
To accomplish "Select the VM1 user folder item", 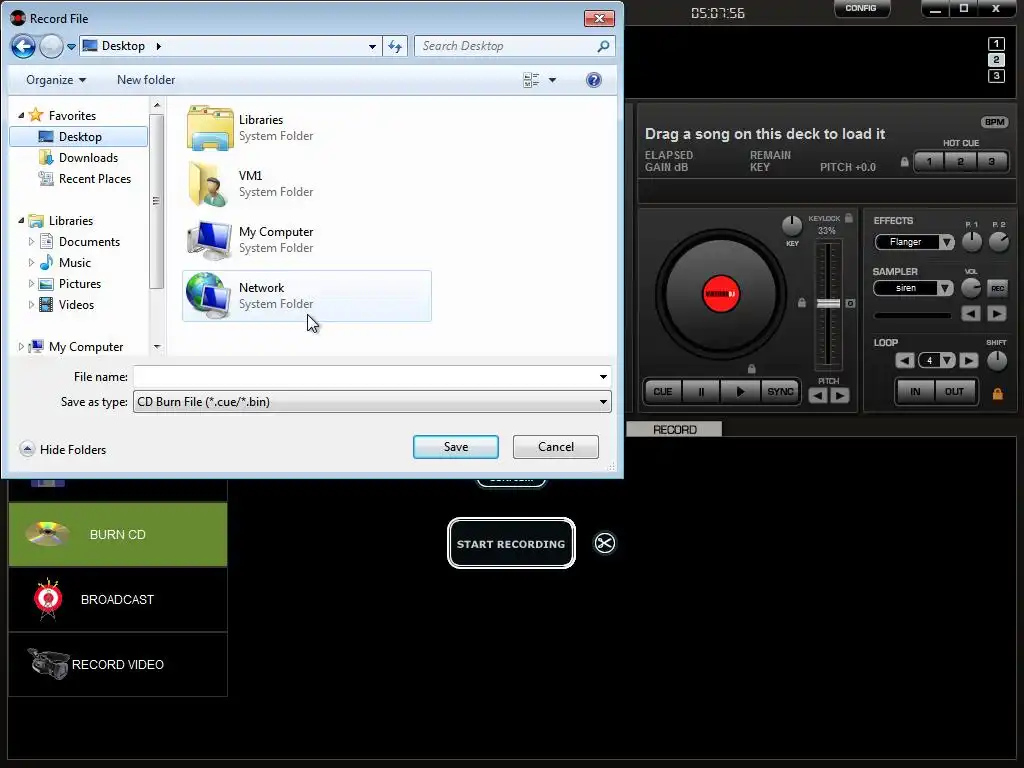I will [306, 184].
